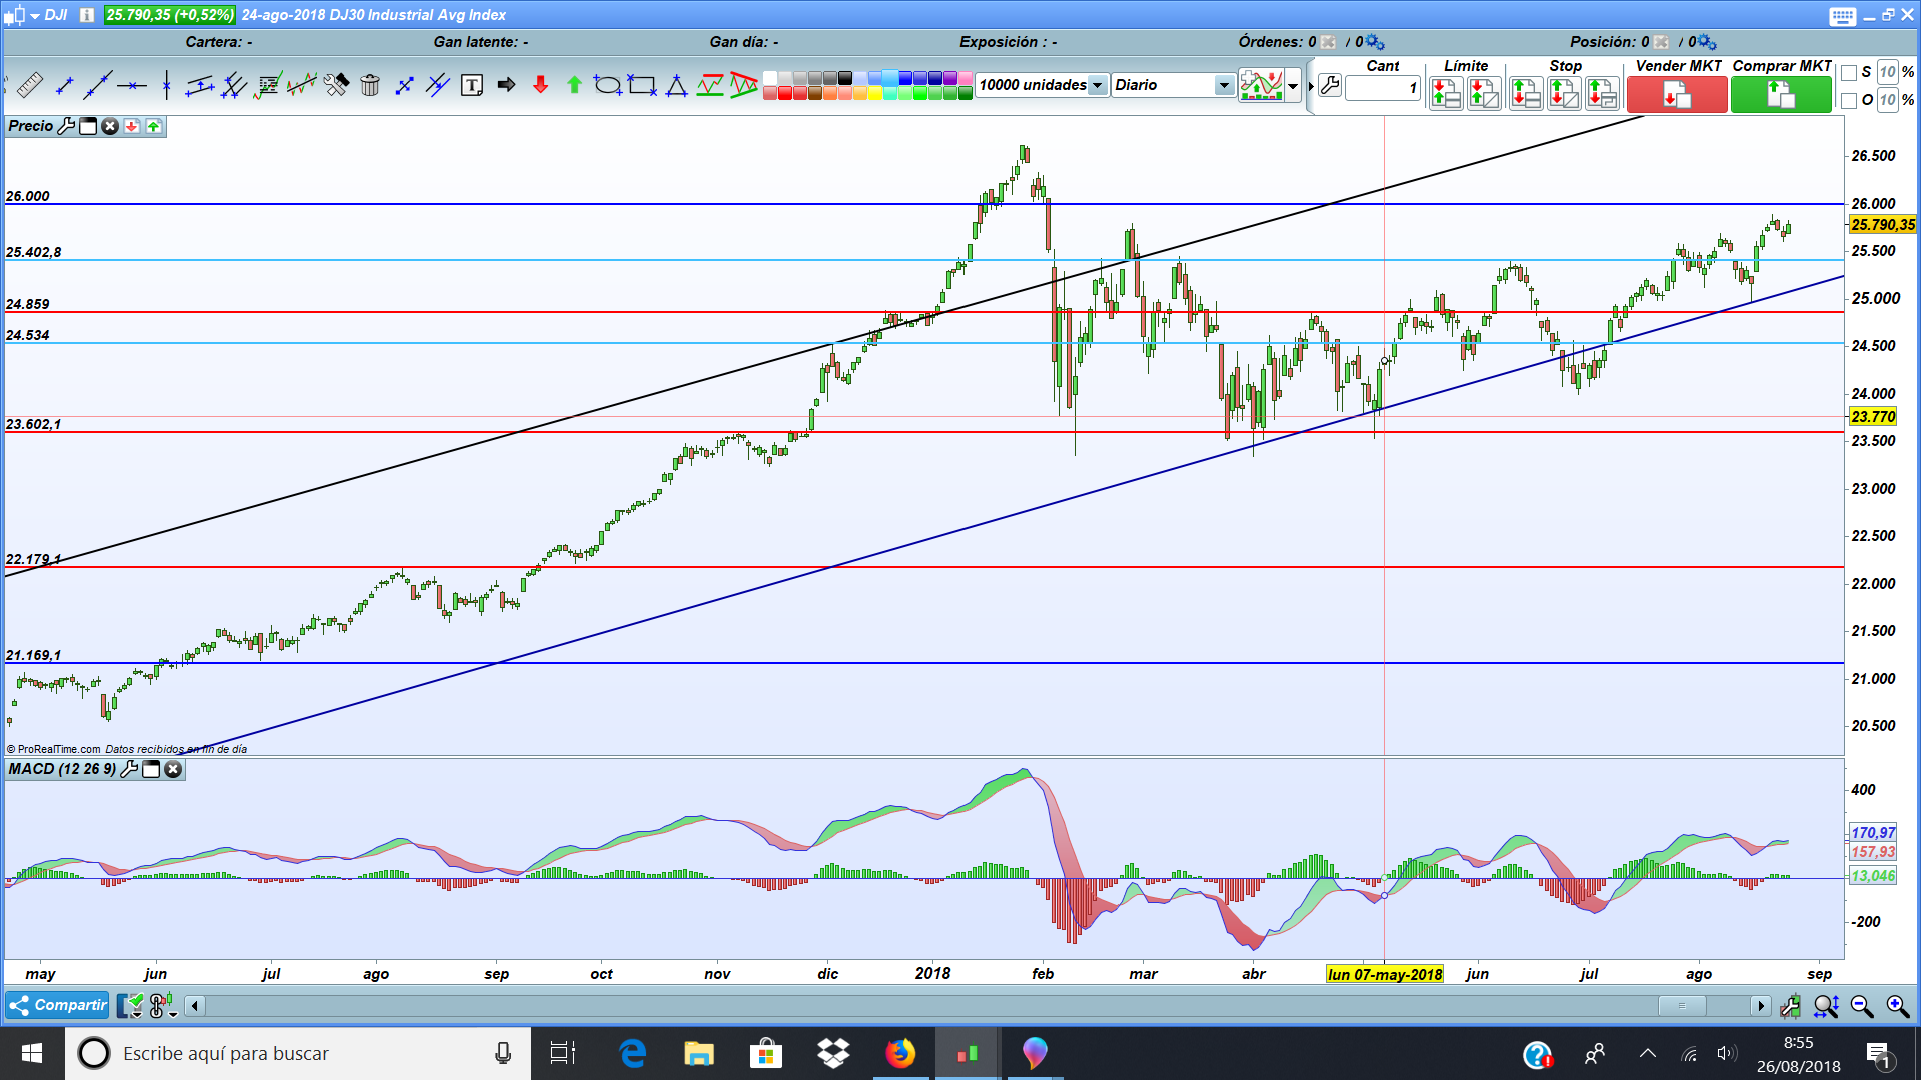
Task: Select the ellipse drawing tool
Action: click(x=607, y=85)
